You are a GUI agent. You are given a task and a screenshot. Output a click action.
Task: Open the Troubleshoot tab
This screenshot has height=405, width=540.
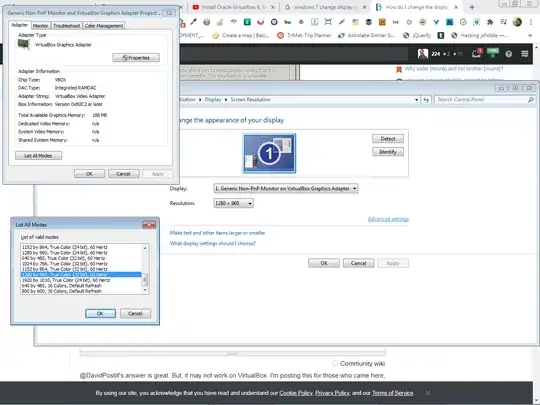coord(66,25)
